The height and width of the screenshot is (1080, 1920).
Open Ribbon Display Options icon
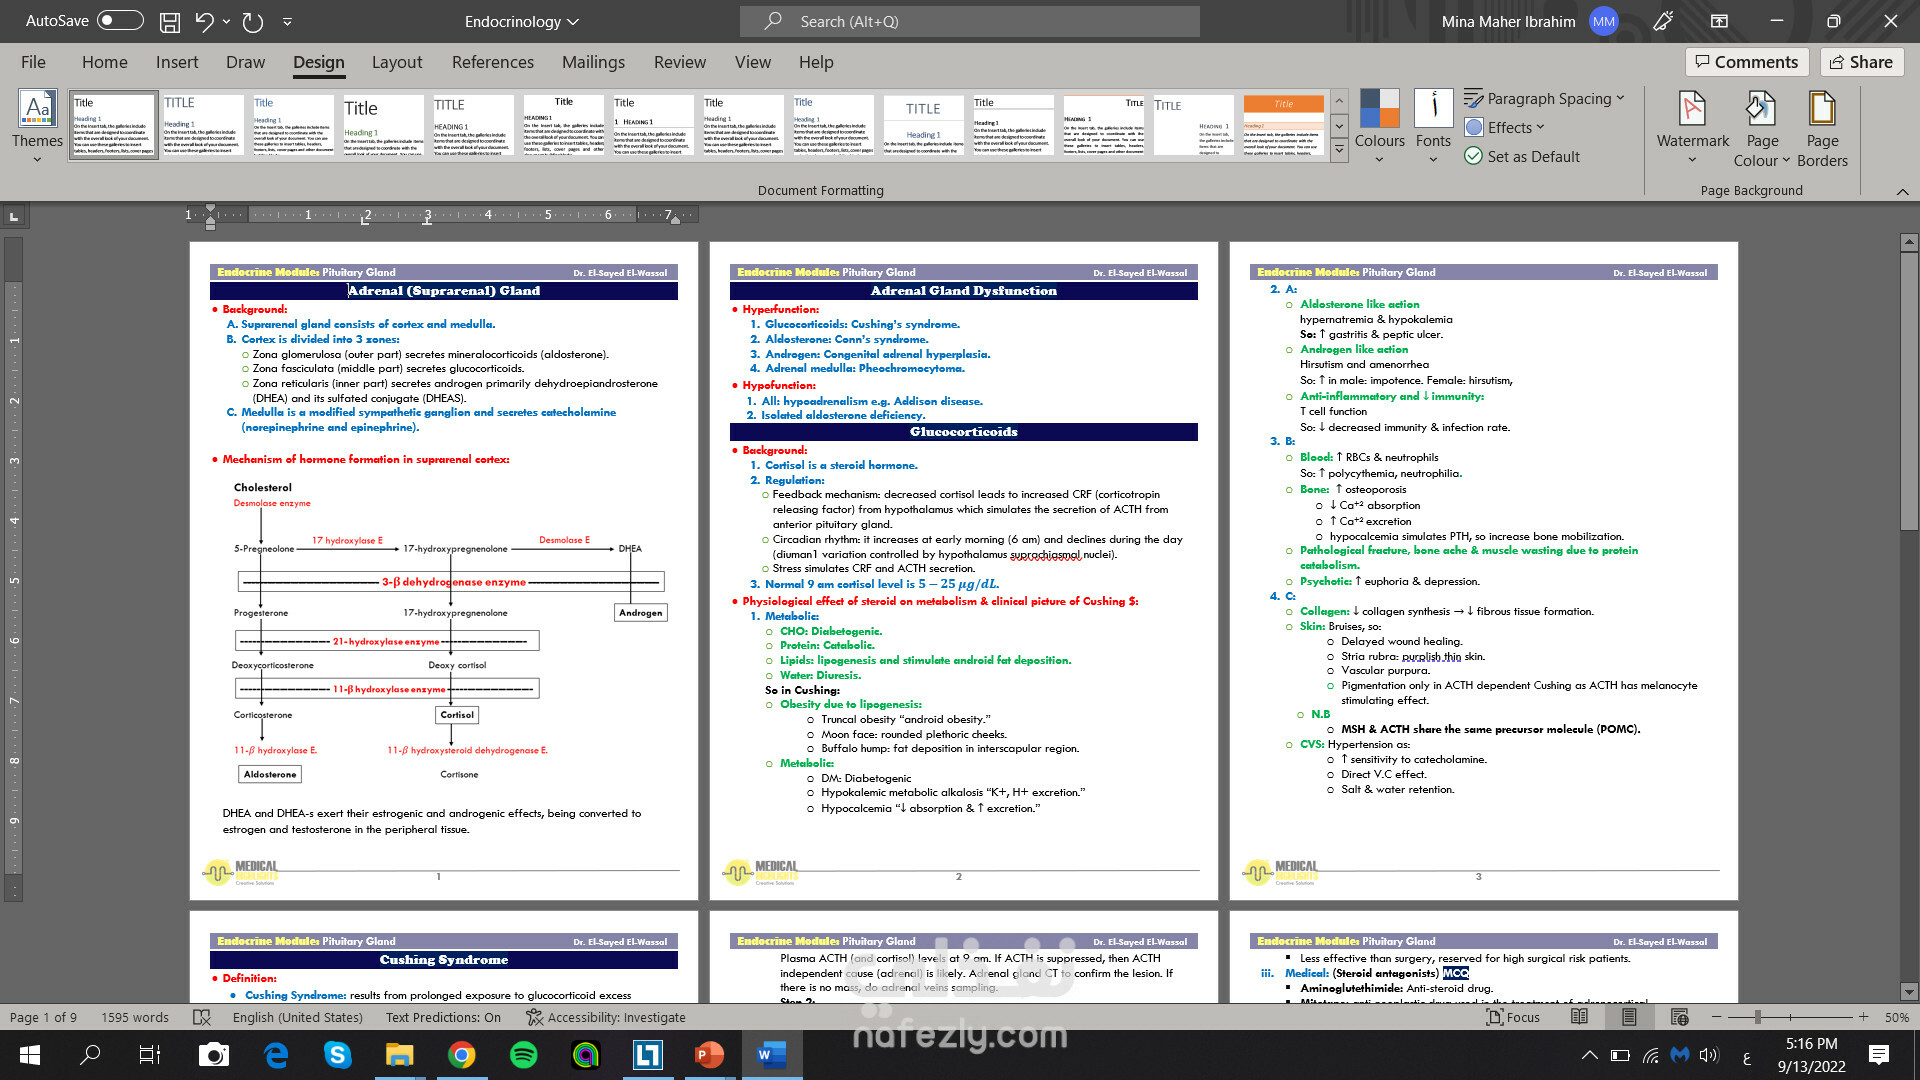click(x=1719, y=21)
